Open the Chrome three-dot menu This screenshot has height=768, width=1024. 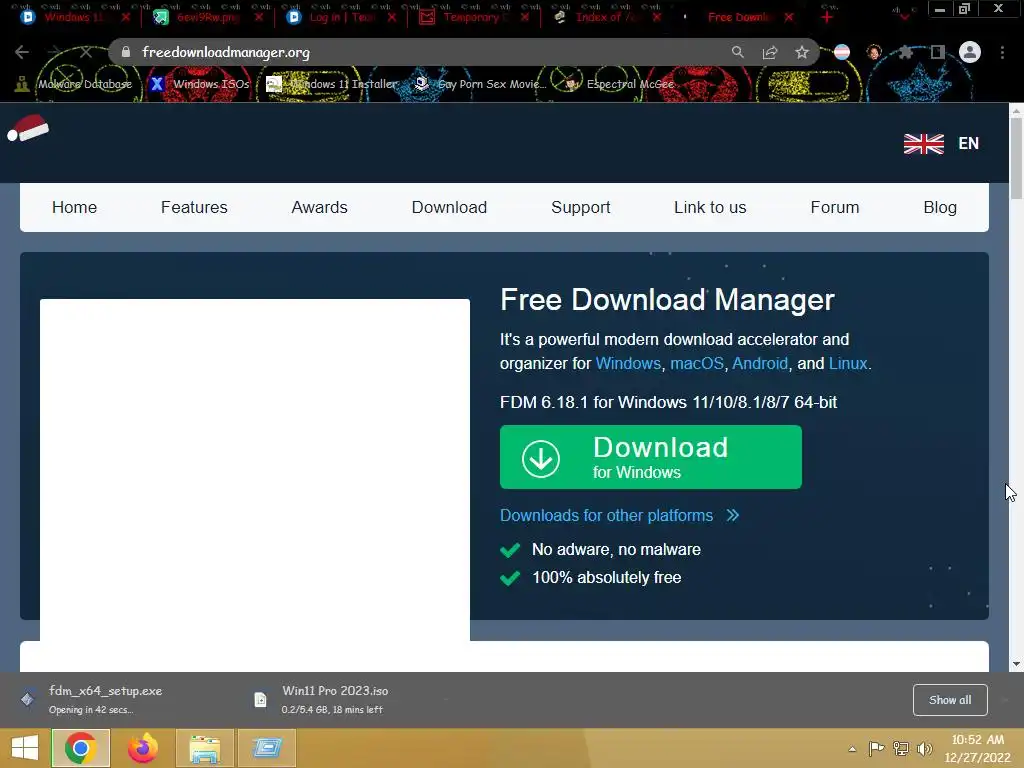(1002, 52)
